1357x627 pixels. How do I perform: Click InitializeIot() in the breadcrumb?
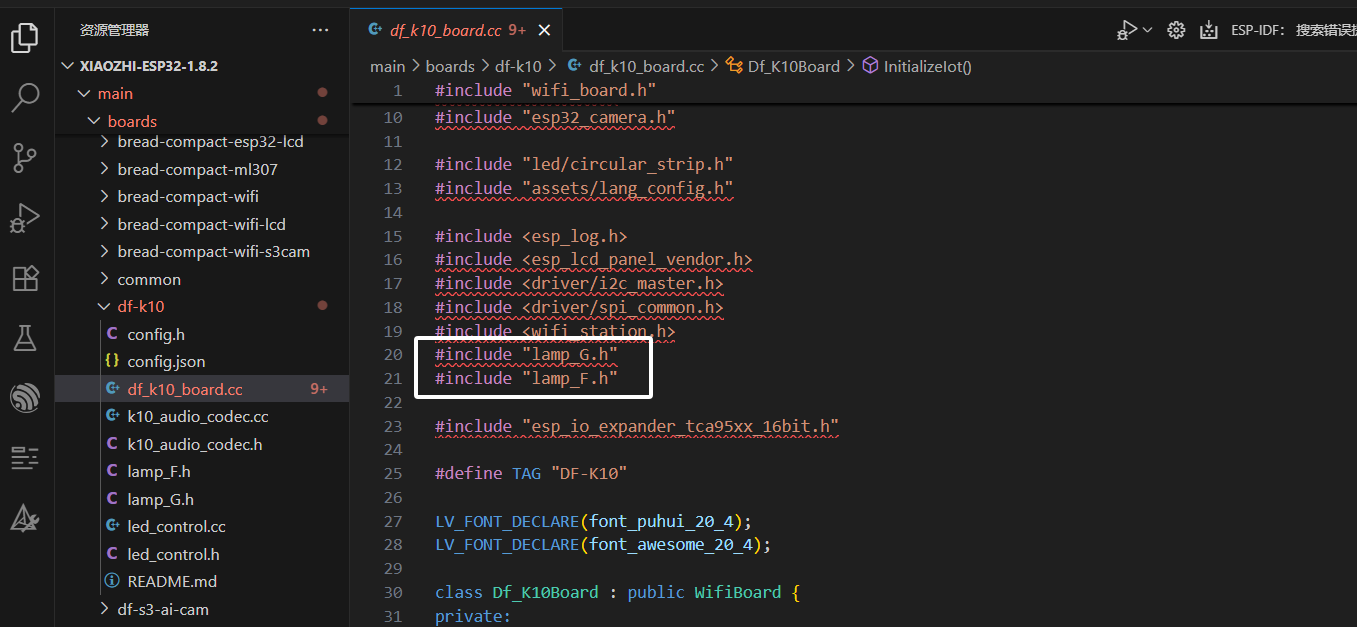[x=927, y=66]
